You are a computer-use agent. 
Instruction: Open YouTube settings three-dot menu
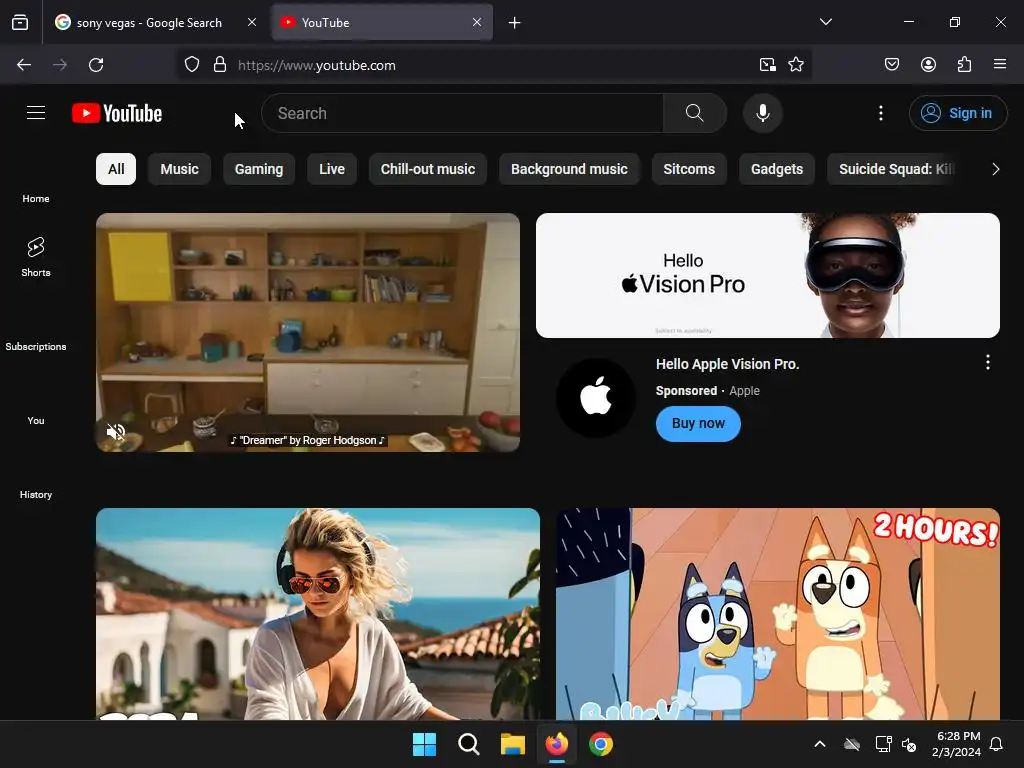[x=880, y=113]
